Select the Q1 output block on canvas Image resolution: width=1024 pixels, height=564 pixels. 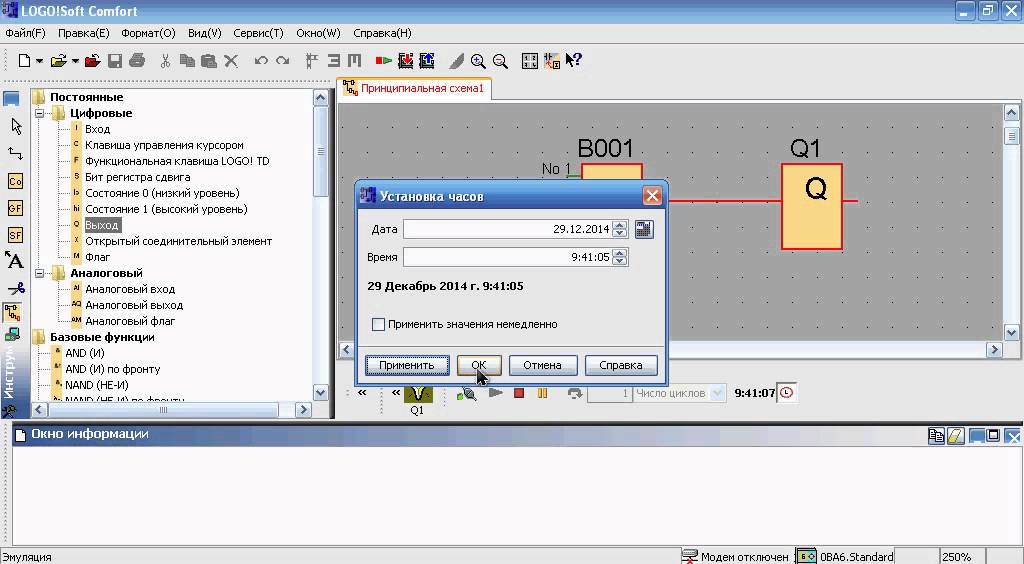pos(812,206)
